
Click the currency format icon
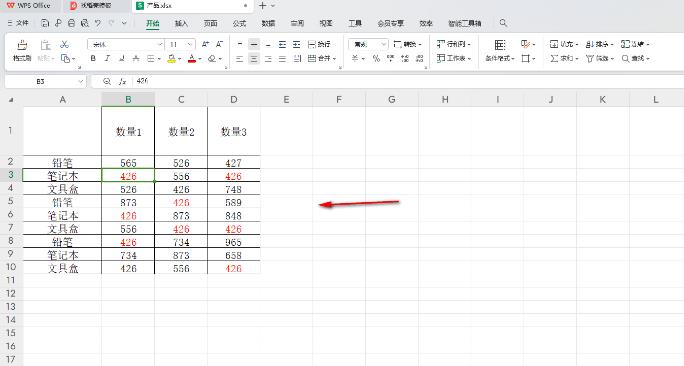click(x=355, y=58)
